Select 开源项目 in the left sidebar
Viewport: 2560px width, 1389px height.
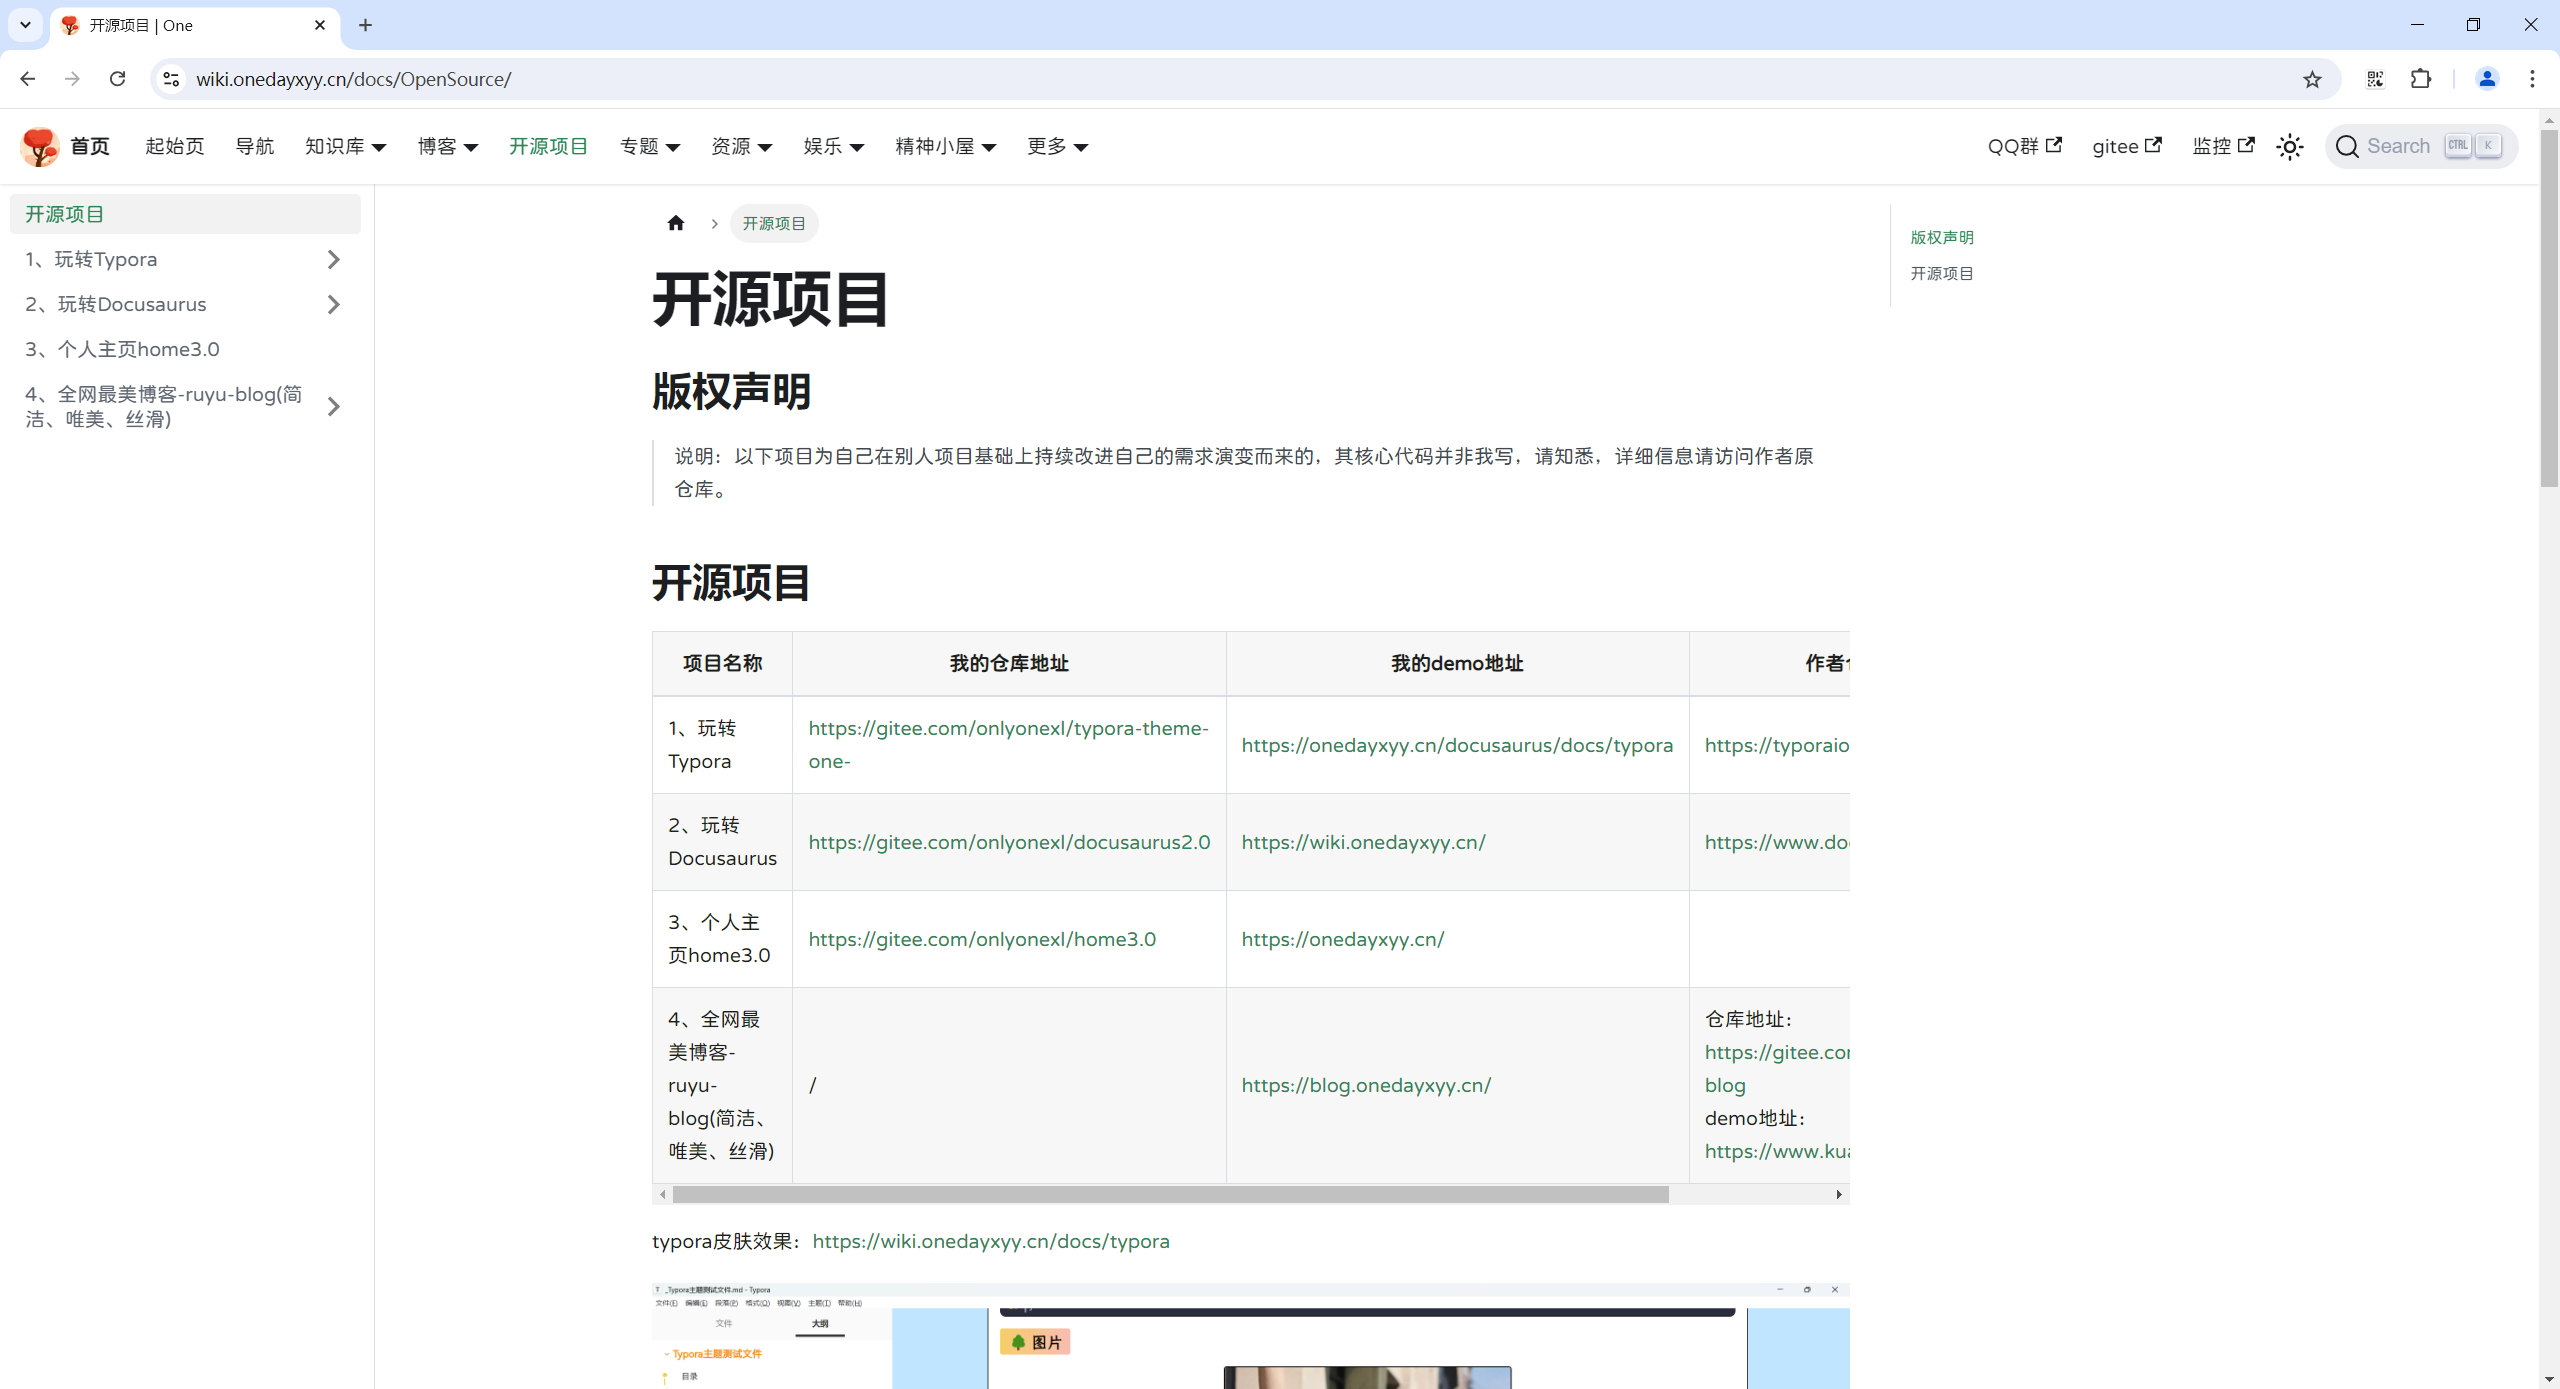pos(185,214)
